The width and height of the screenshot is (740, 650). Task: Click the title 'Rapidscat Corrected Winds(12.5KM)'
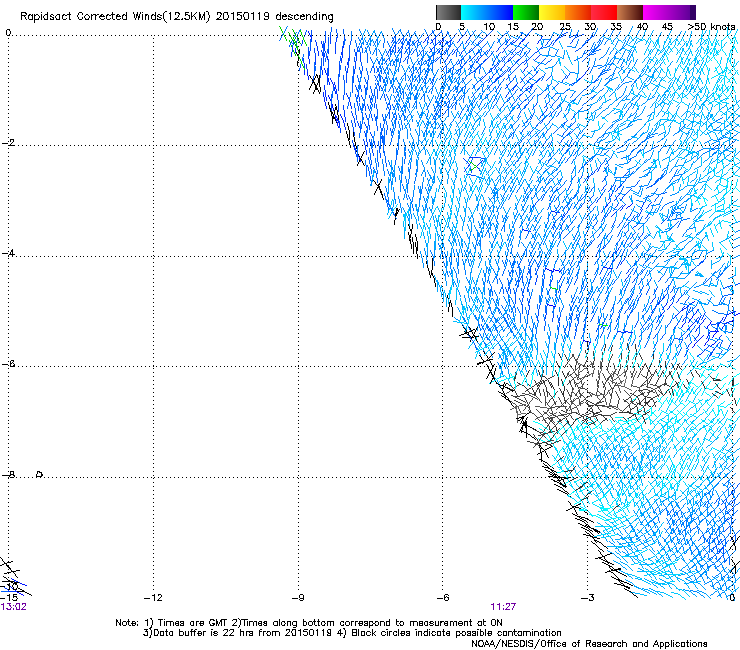click(x=115, y=17)
